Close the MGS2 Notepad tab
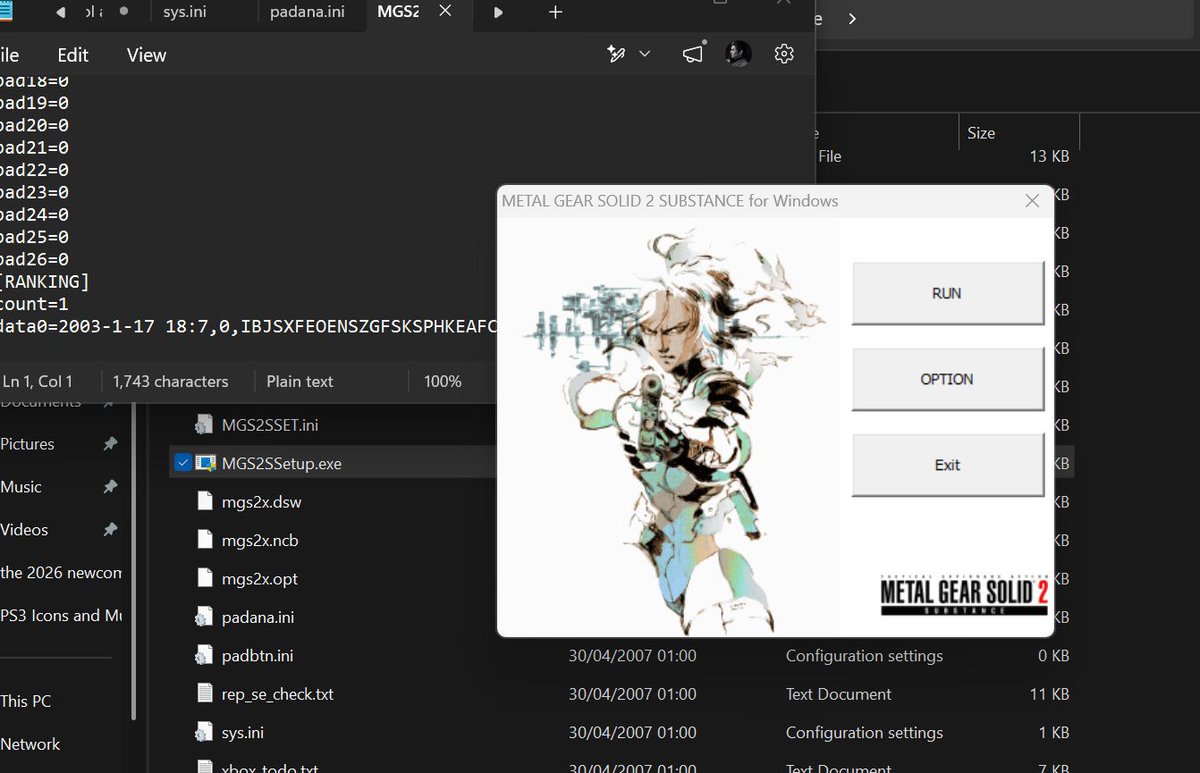Image resolution: width=1200 pixels, height=773 pixels. [445, 12]
